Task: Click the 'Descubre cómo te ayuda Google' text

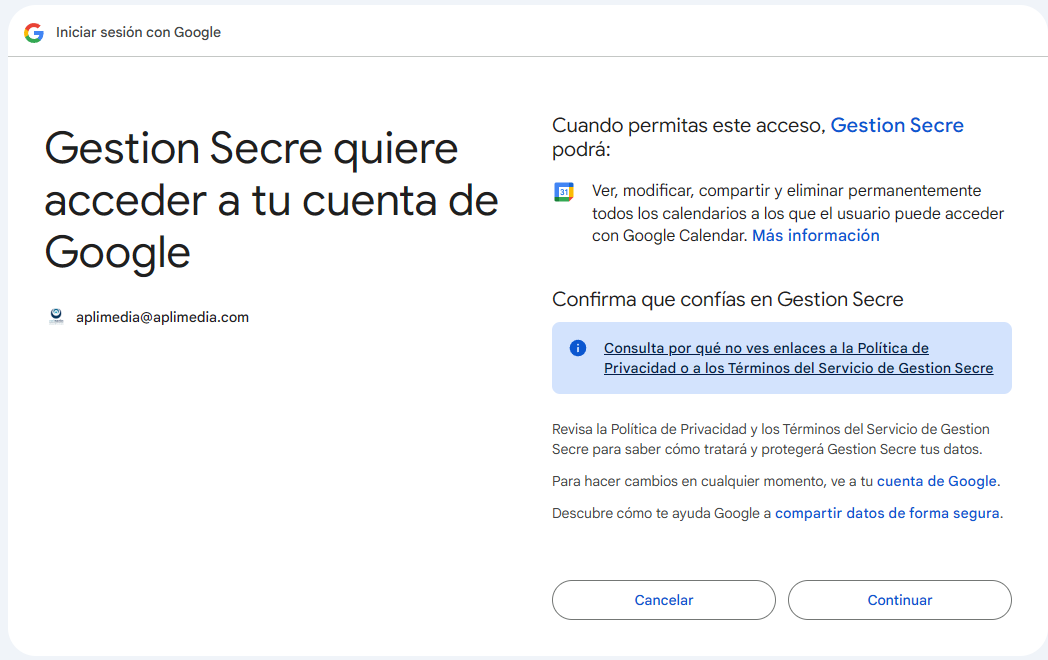Action: coord(662,513)
